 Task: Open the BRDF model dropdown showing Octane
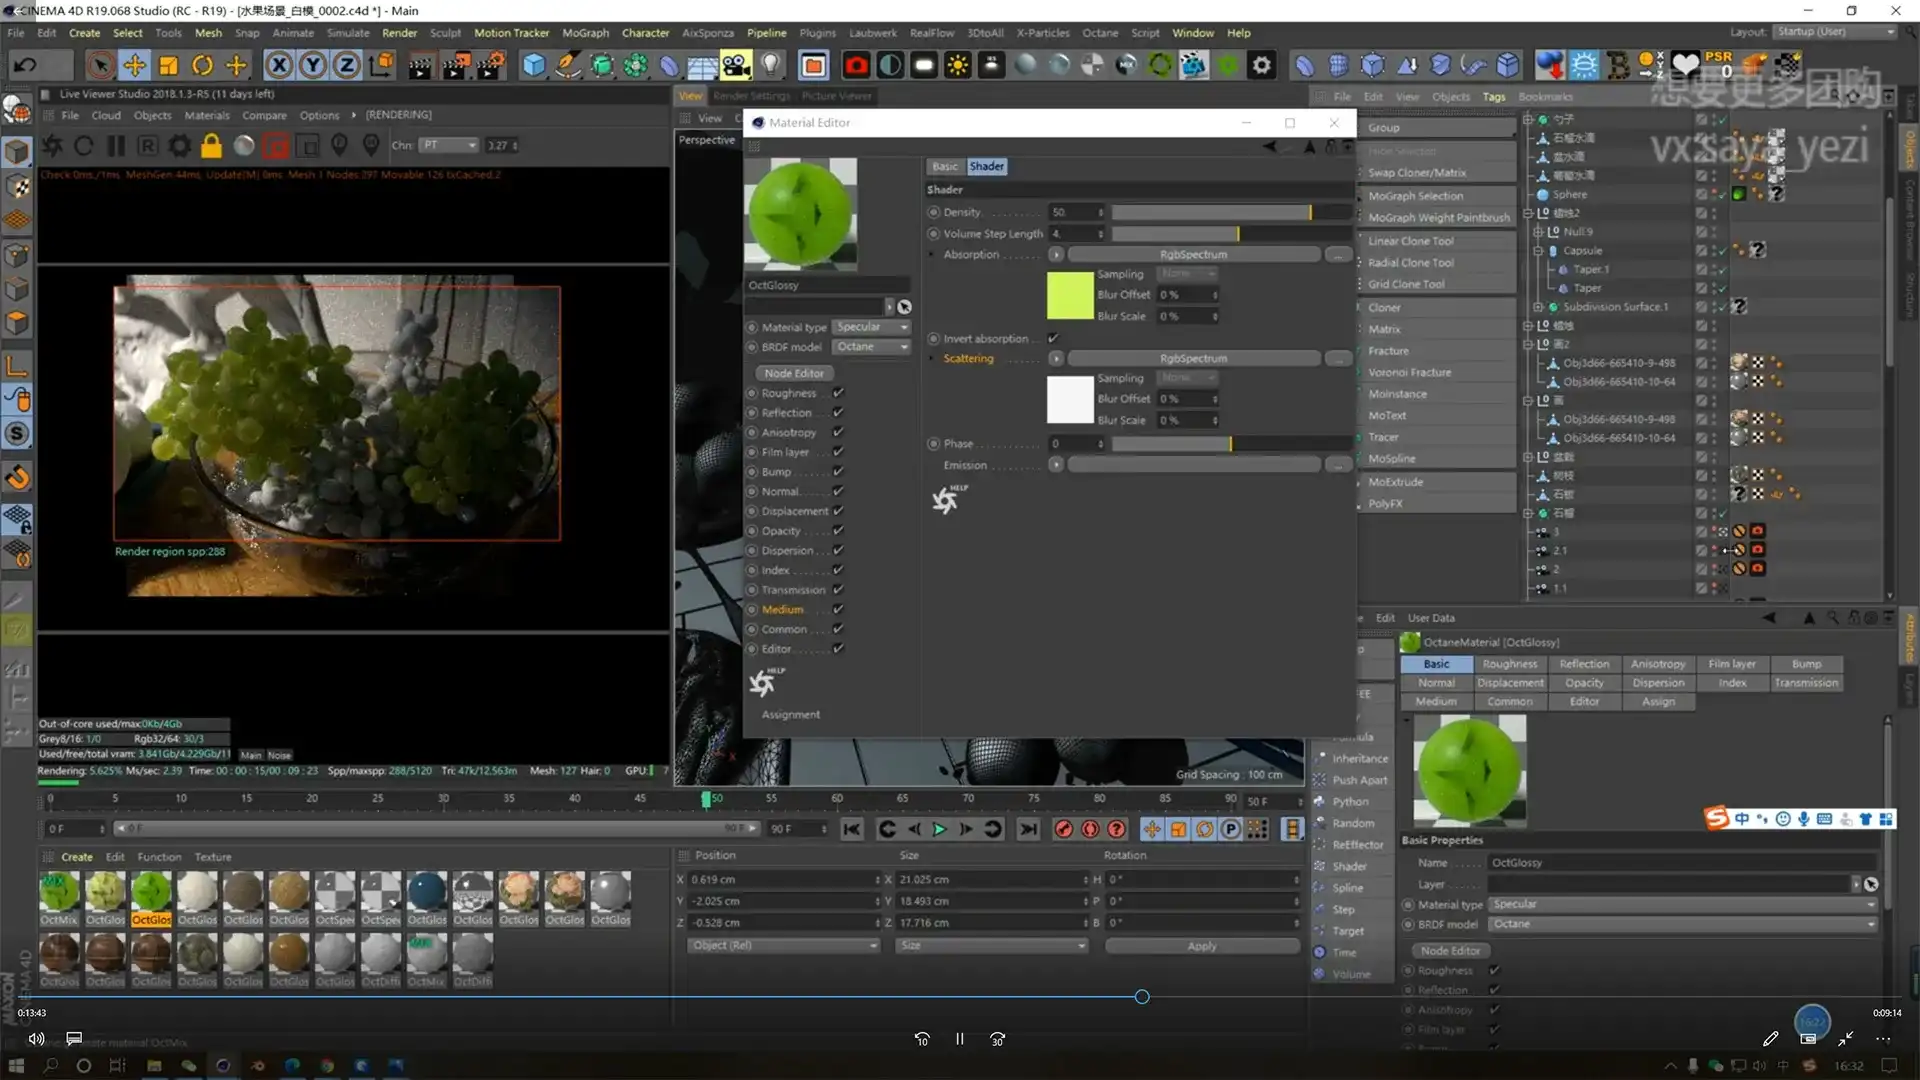871,346
